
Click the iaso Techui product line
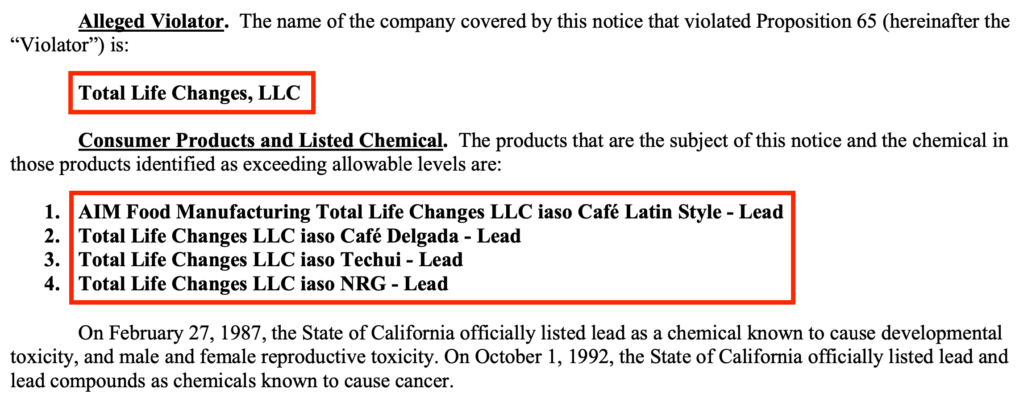pos(270,259)
